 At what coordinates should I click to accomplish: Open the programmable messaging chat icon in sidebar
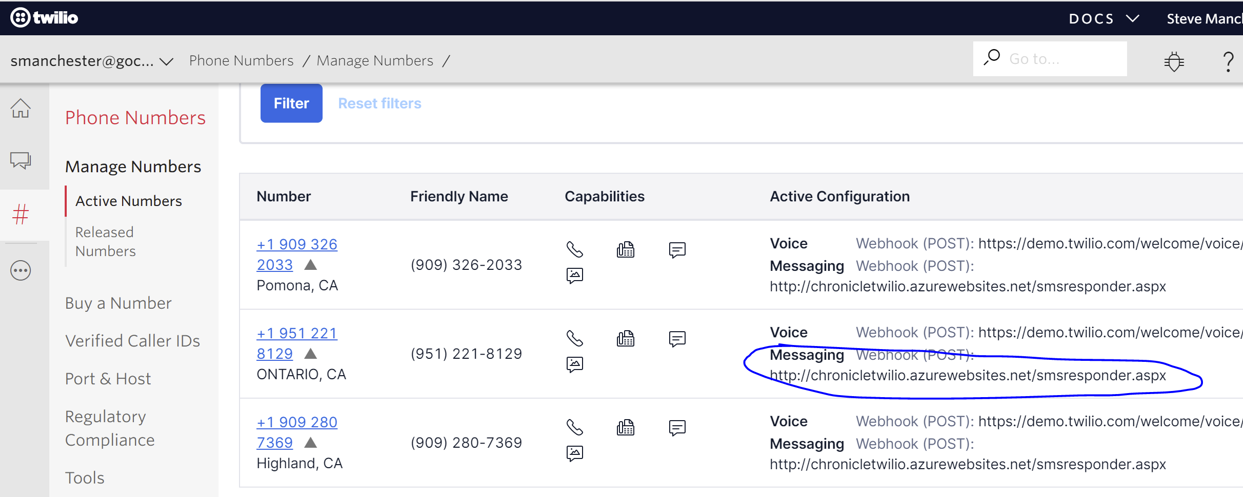(21, 161)
